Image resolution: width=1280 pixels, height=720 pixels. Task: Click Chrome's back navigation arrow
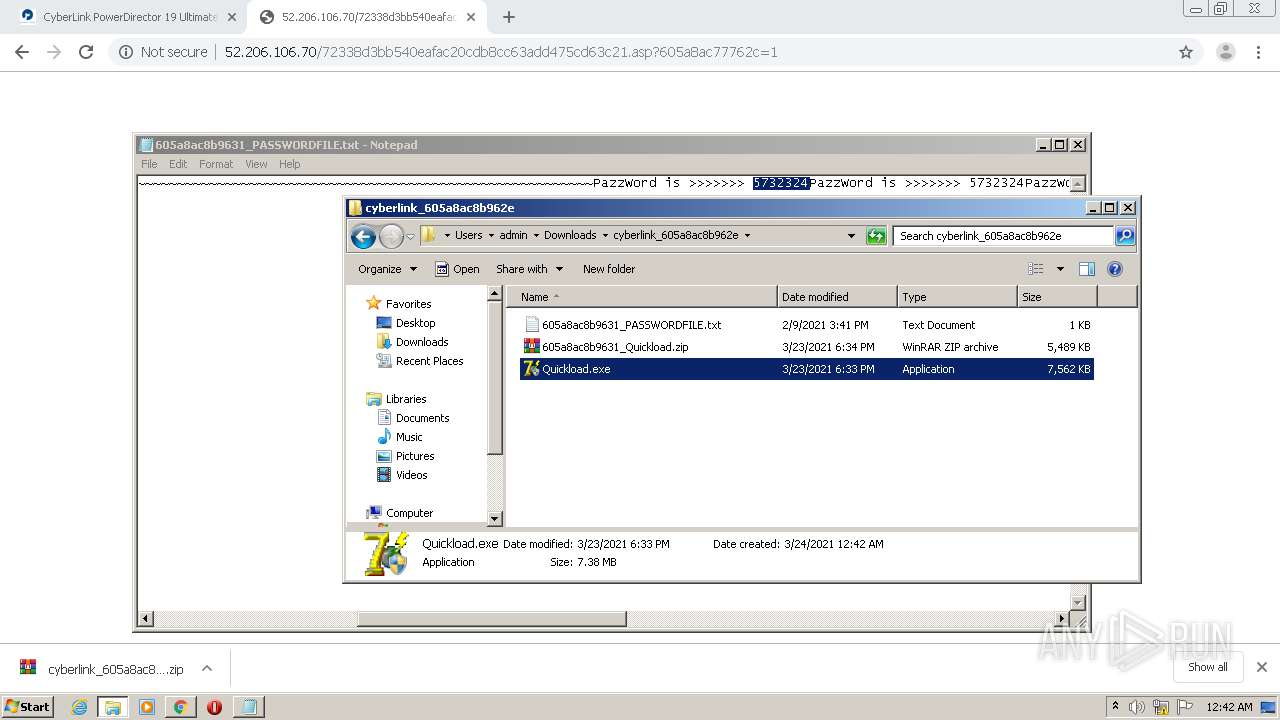point(22,52)
